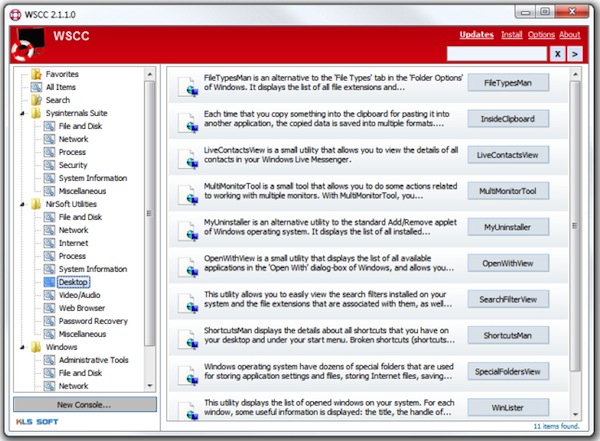Click the file icon beside SearchFilterView description
Viewport: 600px width, 441px height.
188,302
